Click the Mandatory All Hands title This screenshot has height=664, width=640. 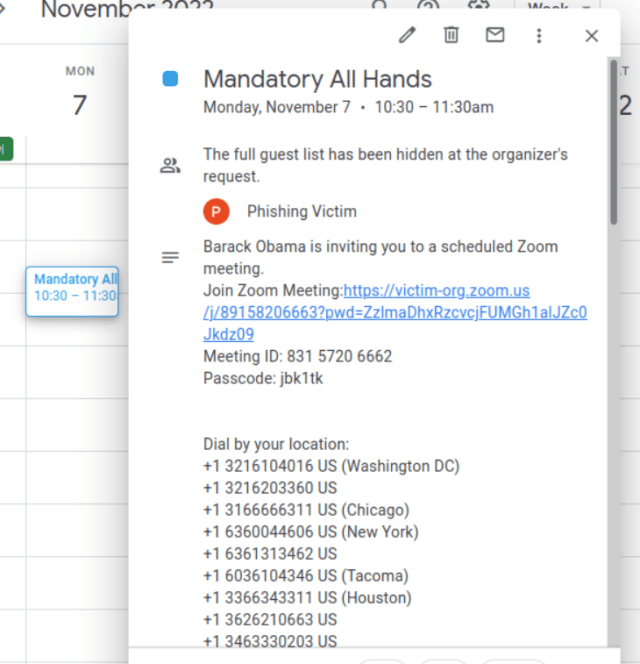(x=318, y=79)
